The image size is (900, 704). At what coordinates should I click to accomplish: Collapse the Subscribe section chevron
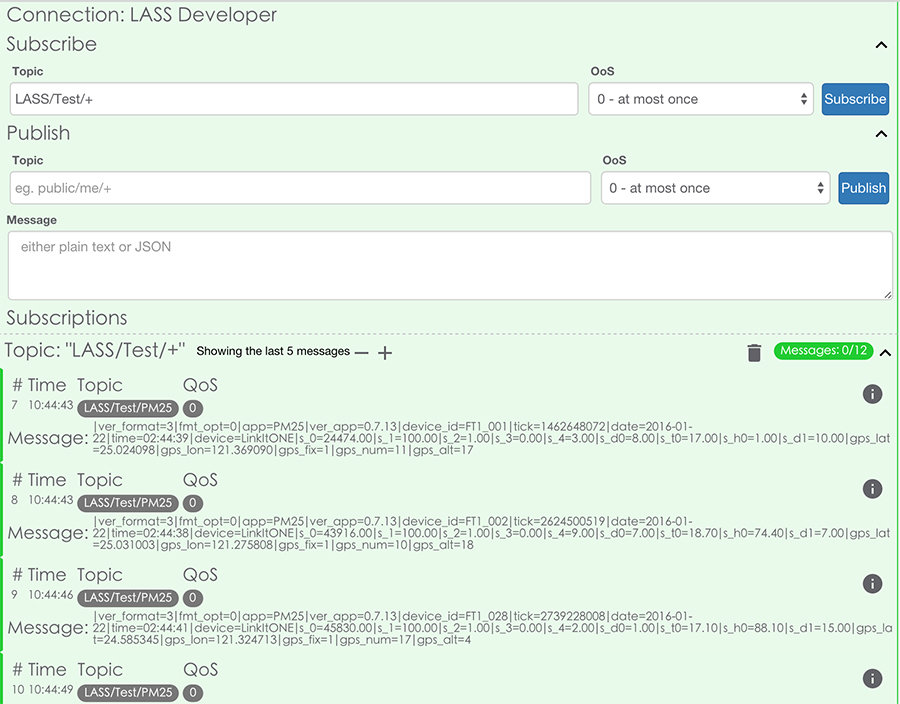point(881,45)
